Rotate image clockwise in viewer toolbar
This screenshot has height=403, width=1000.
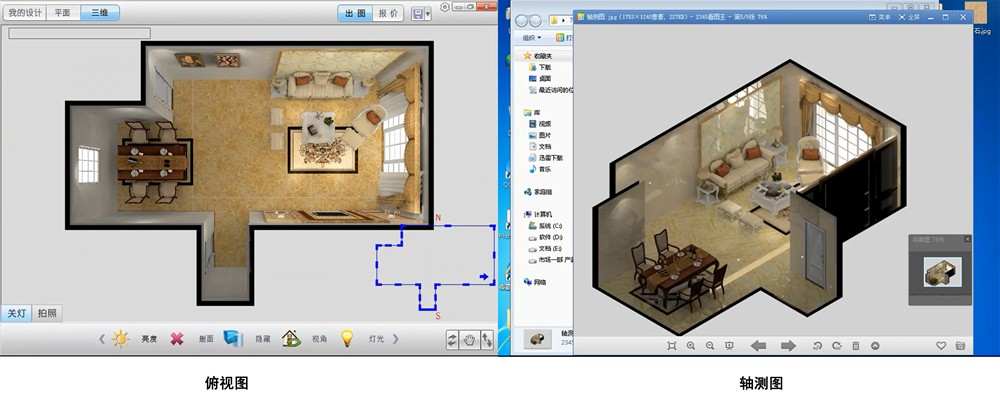[835, 346]
